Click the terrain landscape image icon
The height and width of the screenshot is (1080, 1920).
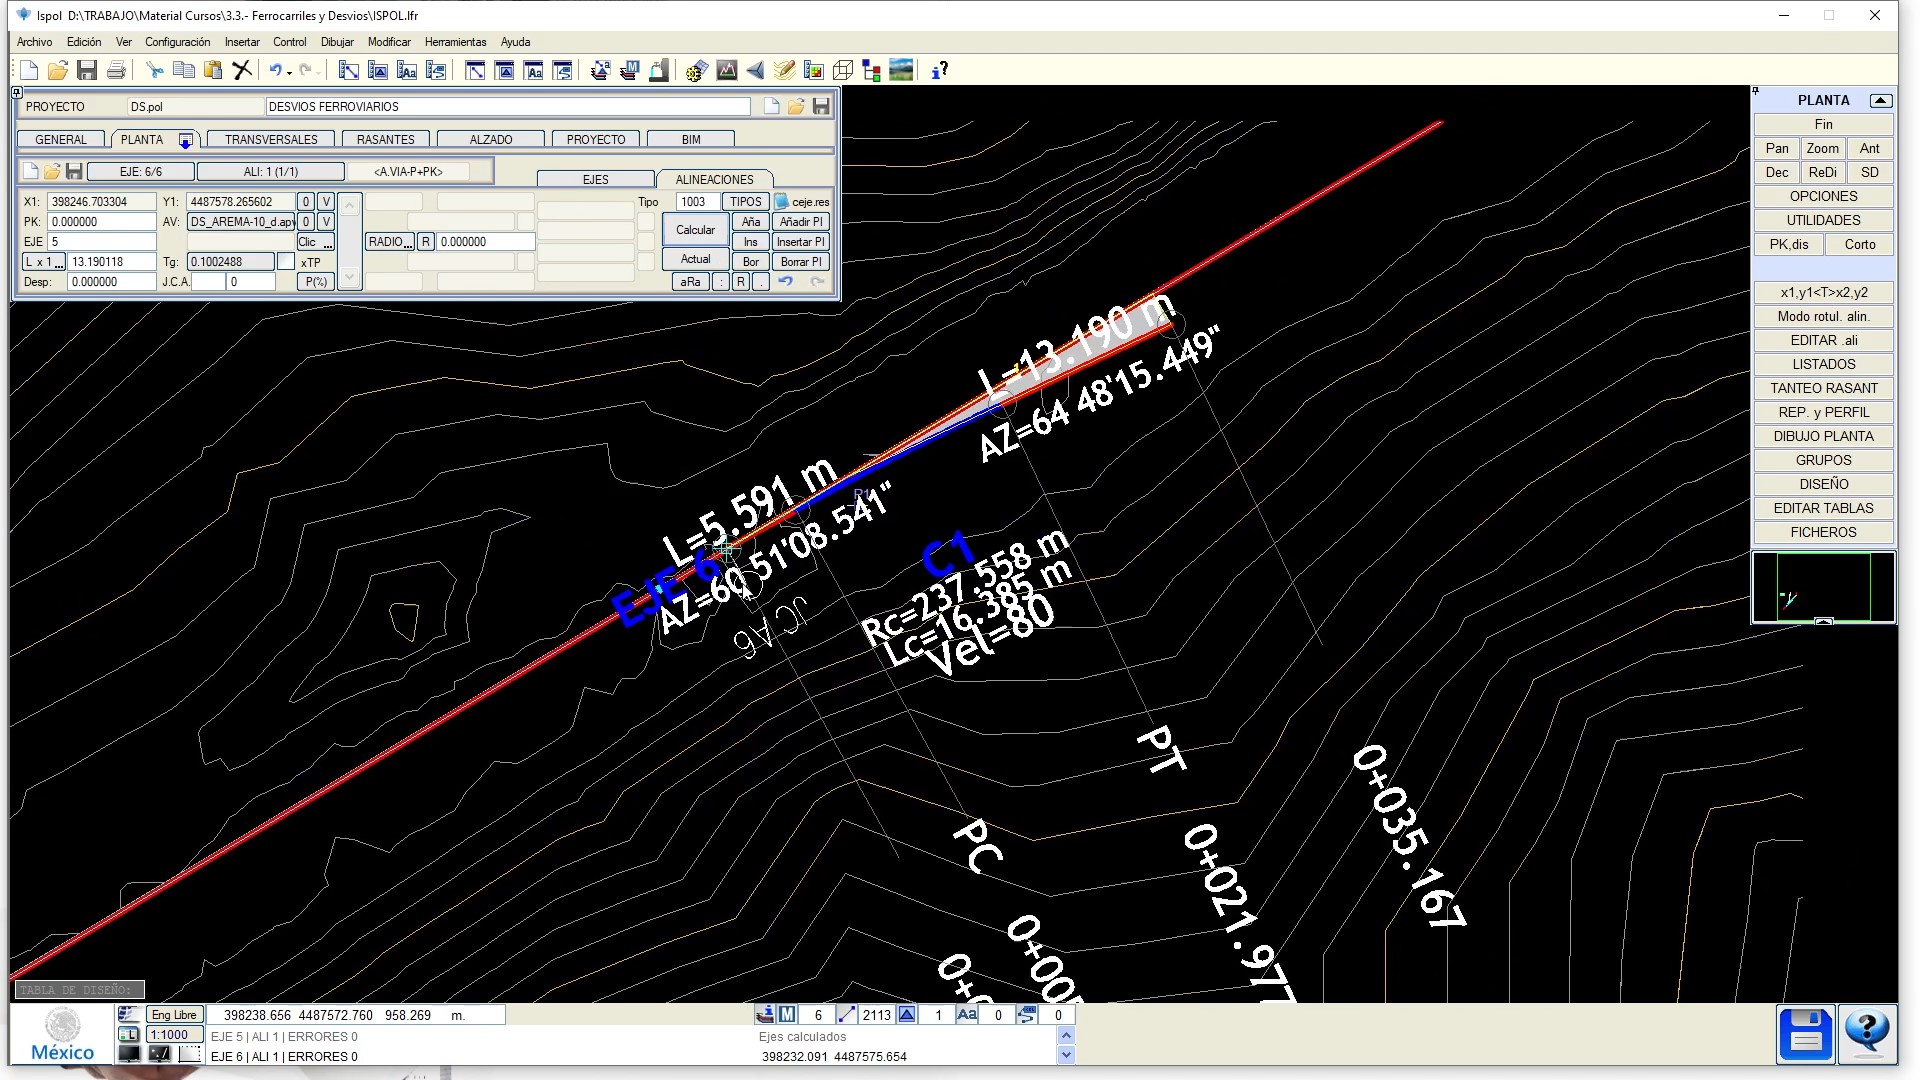click(901, 70)
